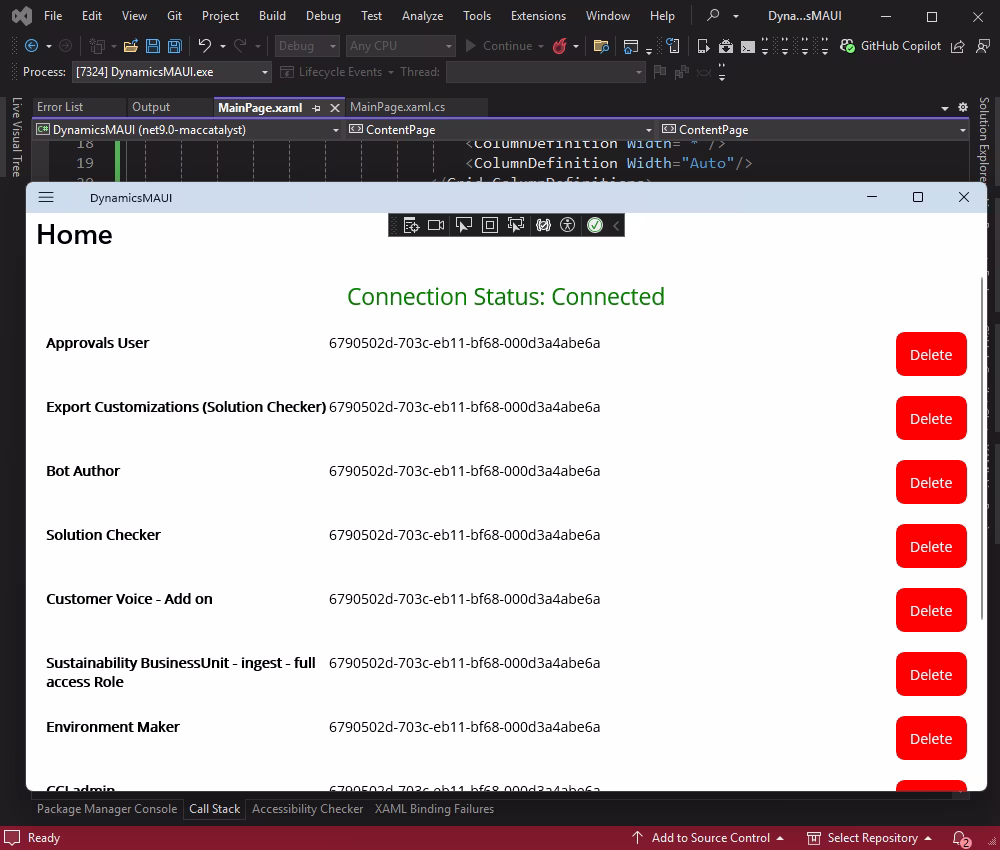Toggle pin on the MainPage.xaml tab
This screenshot has height=850, width=1000.
click(316, 108)
